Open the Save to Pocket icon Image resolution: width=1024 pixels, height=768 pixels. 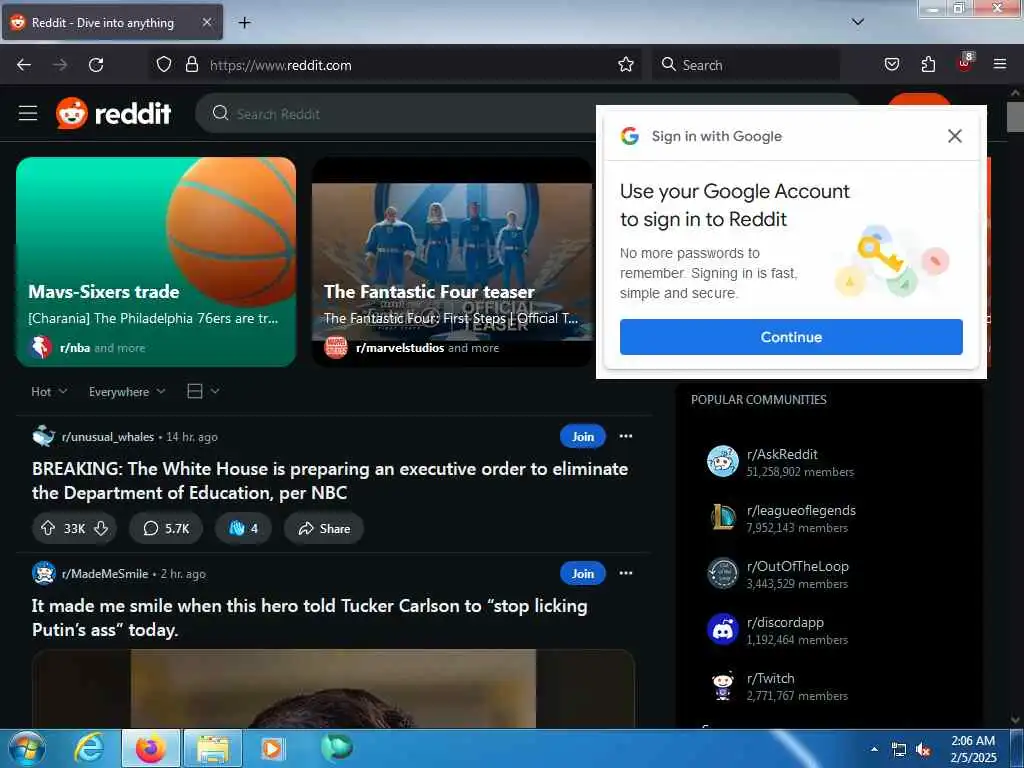(x=891, y=65)
